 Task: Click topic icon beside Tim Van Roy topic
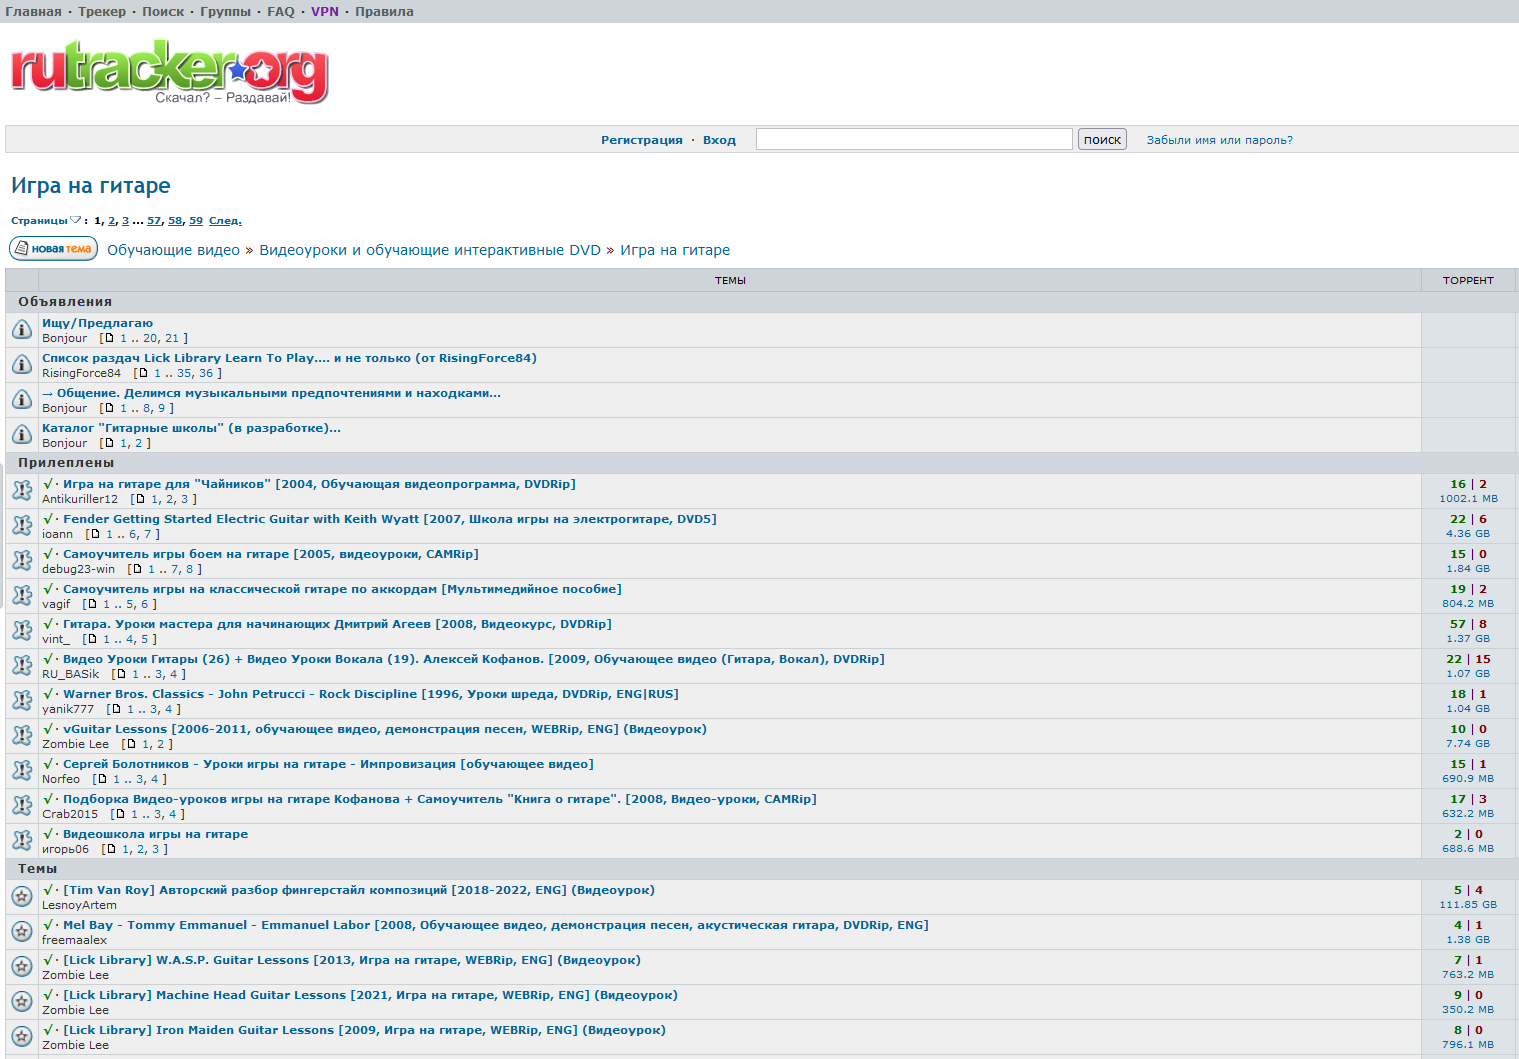click(x=22, y=897)
